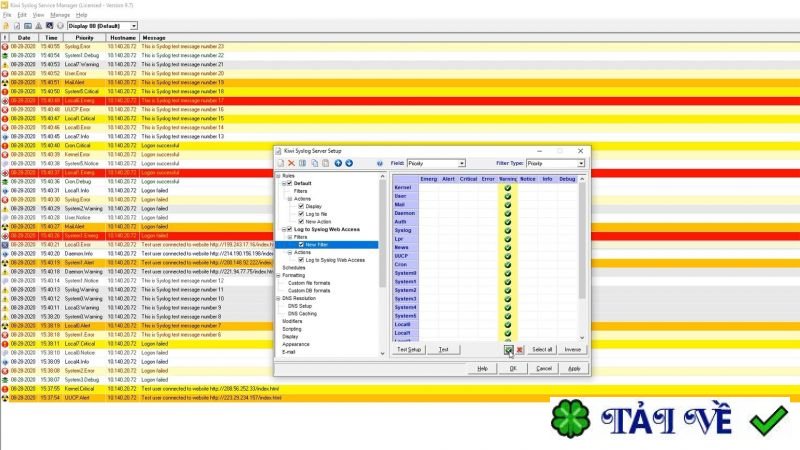This screenshot has height=450, width=800.
Task: Collapse the Default rule node
Action: pos(284,183)
